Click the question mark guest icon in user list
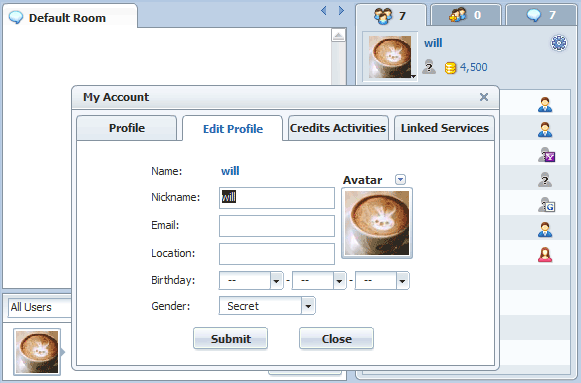The height and width of the screenshot is (383, 581). point(545,180)
